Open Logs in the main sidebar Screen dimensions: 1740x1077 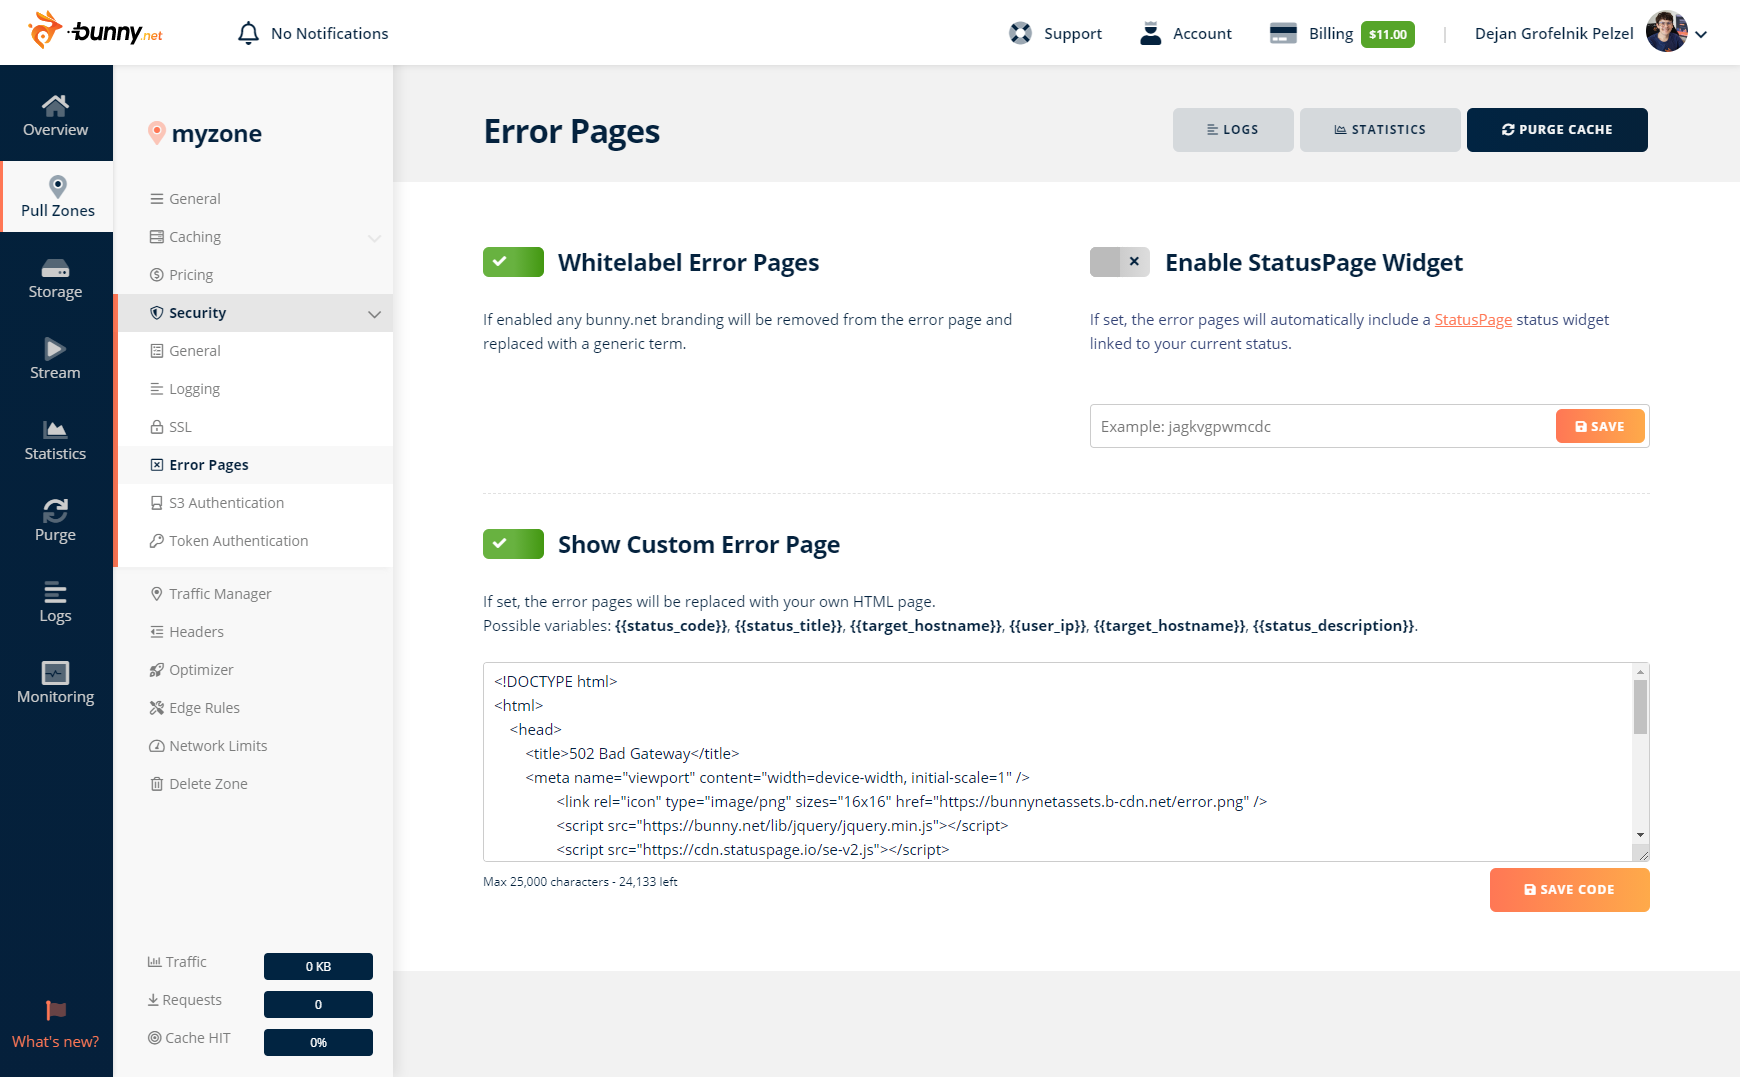point(56,602)
